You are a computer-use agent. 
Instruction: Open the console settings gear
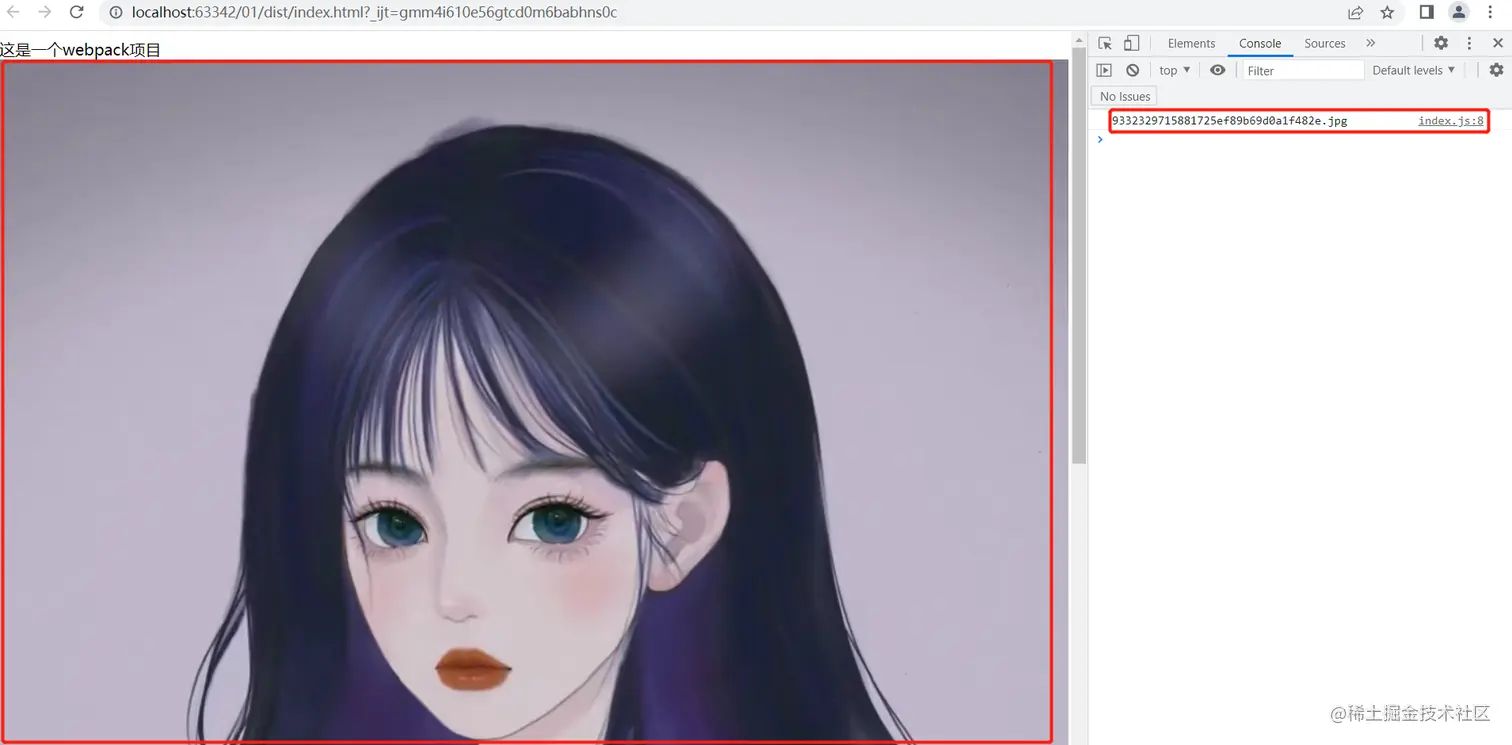[x=1497, y=70]
